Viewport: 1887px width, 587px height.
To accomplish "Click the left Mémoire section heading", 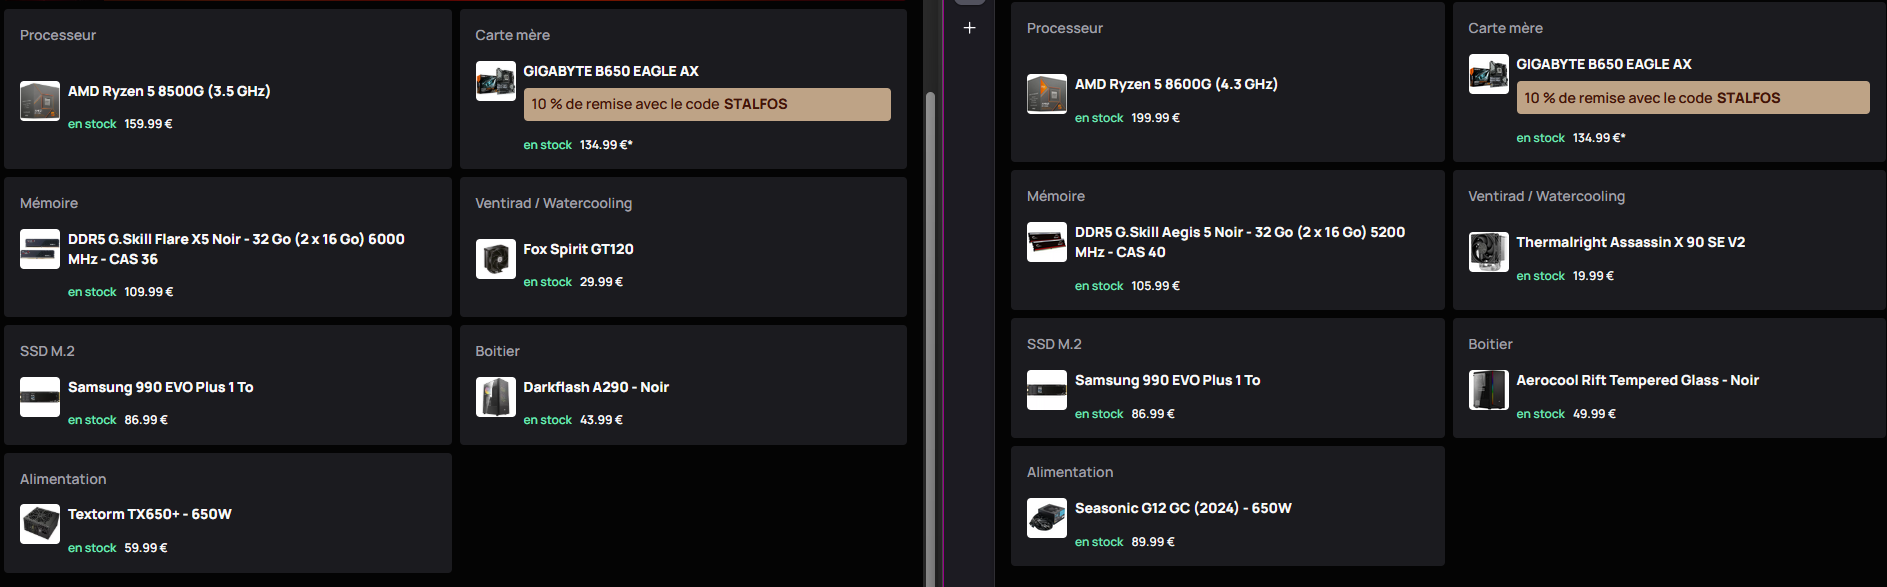I will [49, 203].
